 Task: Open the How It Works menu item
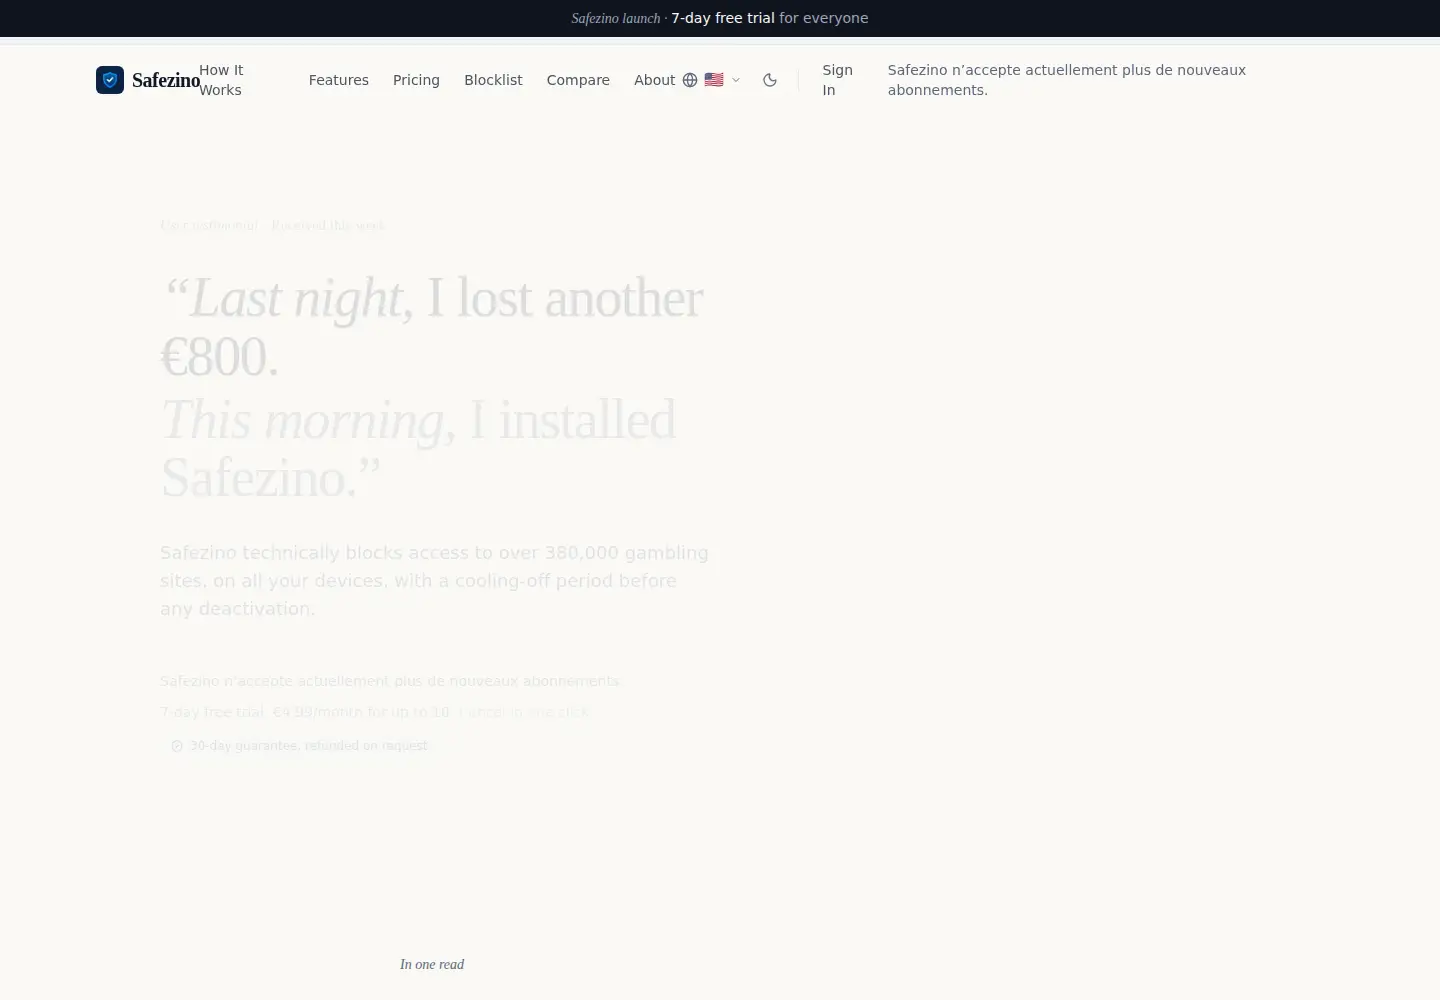point(221,80)
